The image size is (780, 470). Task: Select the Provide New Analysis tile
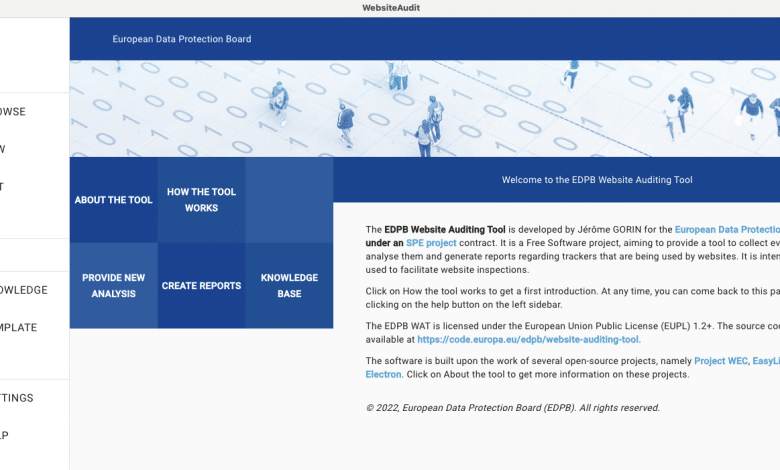pos(113,286)
